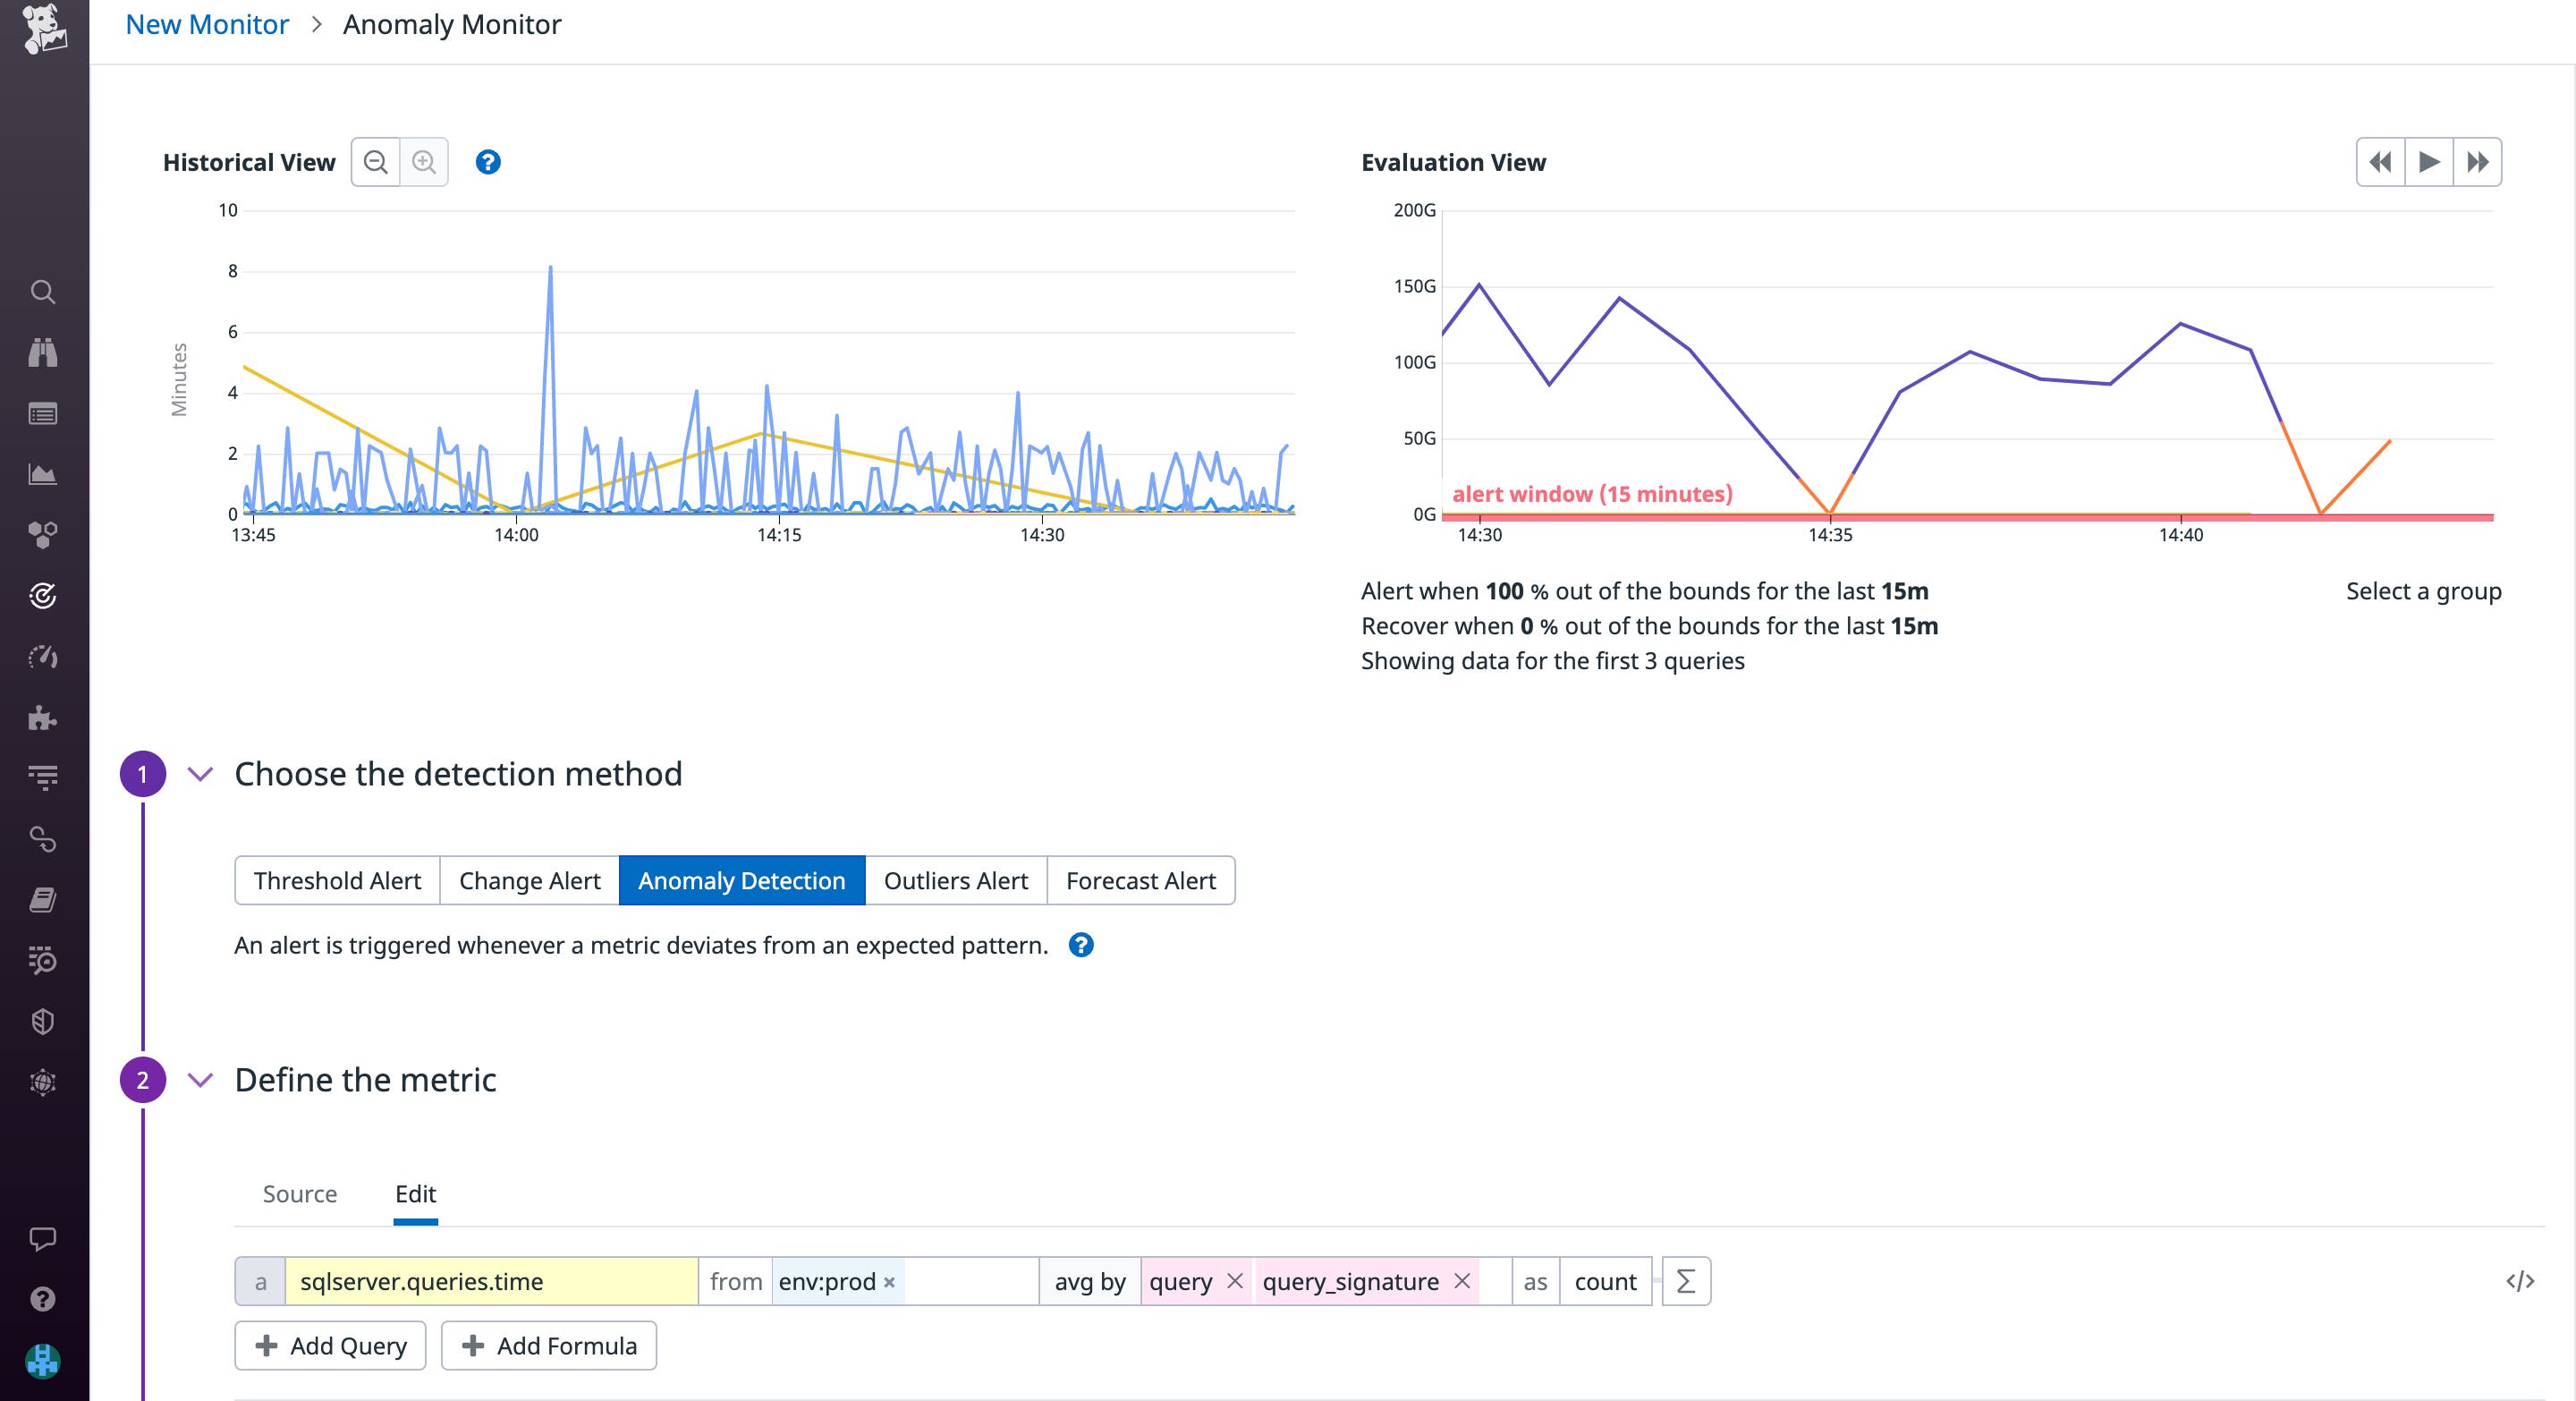Click the Security shield icon in sidebar
The width and height of the screenshot is (2576, 1401).
[x=44, y=1020]
